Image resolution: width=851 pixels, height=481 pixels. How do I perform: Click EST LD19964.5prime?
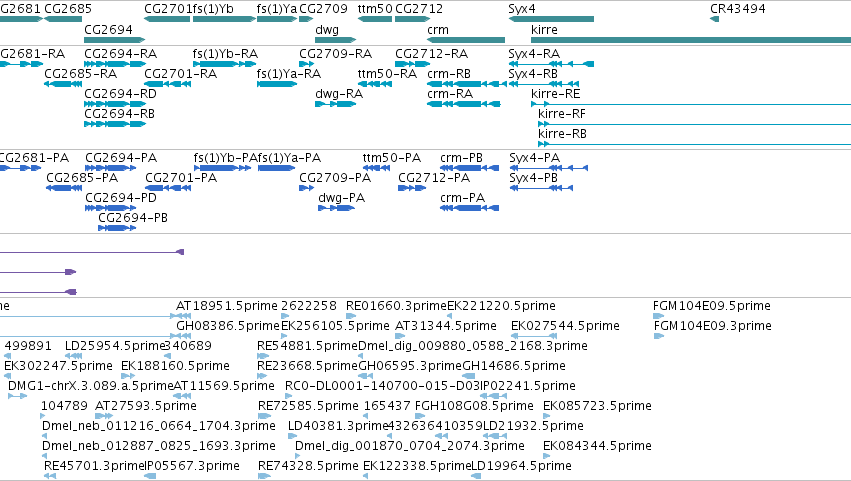(521, 466)
